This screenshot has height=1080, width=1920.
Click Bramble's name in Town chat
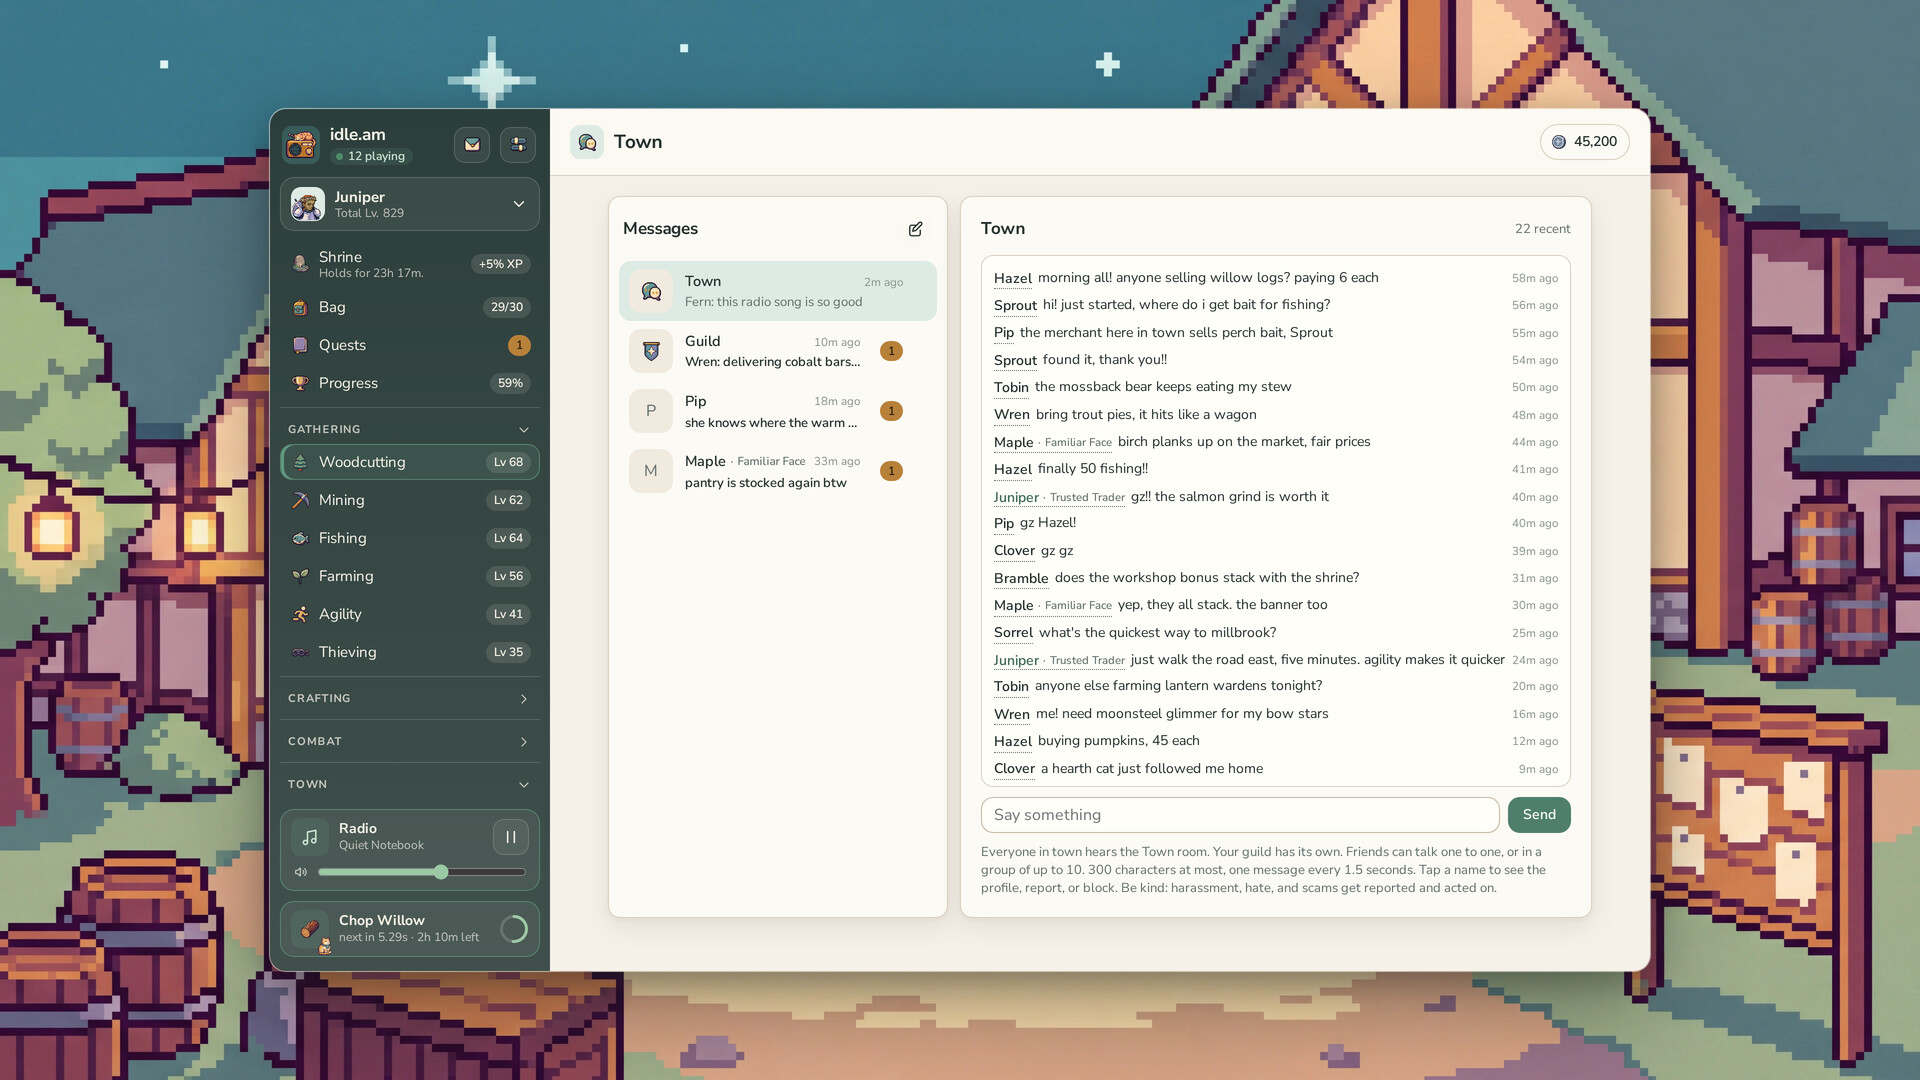point(1021,578)
